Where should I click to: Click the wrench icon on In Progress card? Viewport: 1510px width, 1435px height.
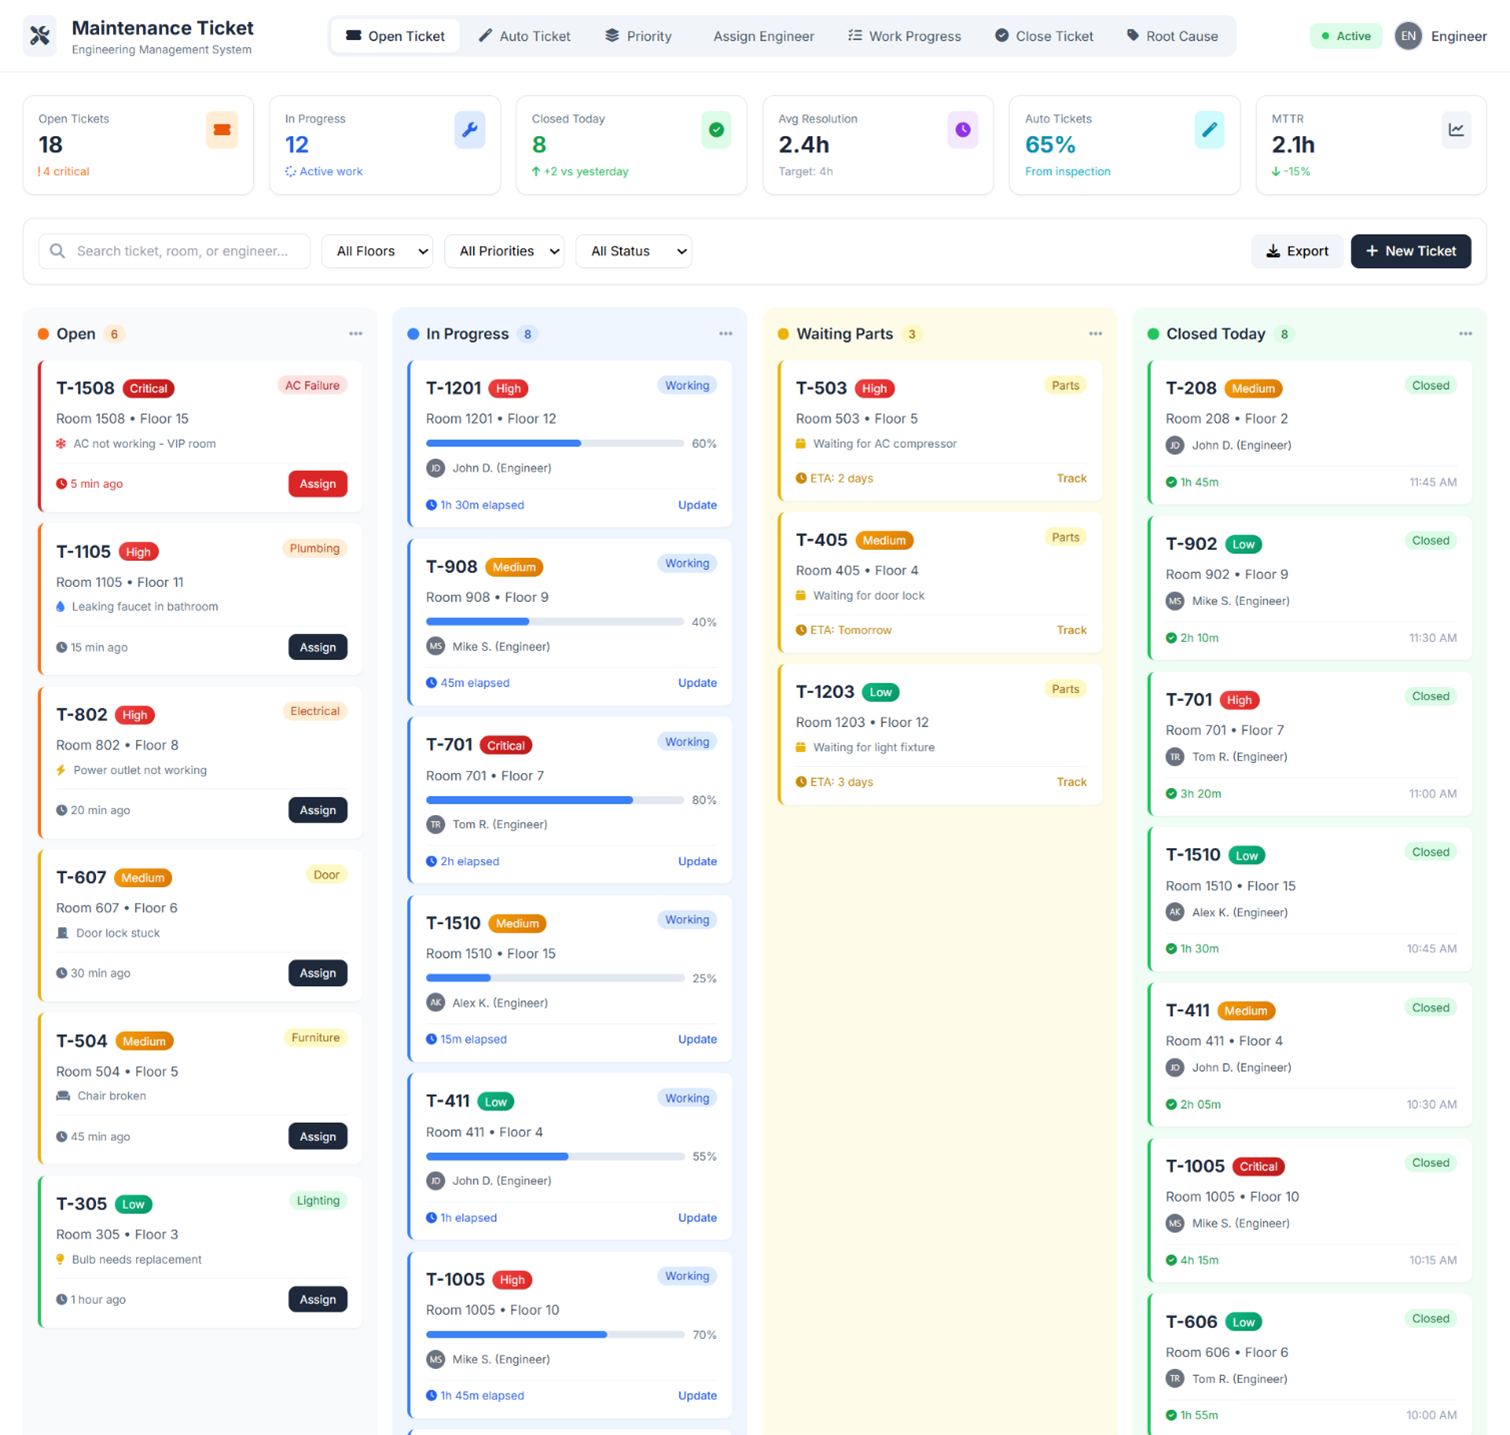pyautogui.click(x=469, y=130)
